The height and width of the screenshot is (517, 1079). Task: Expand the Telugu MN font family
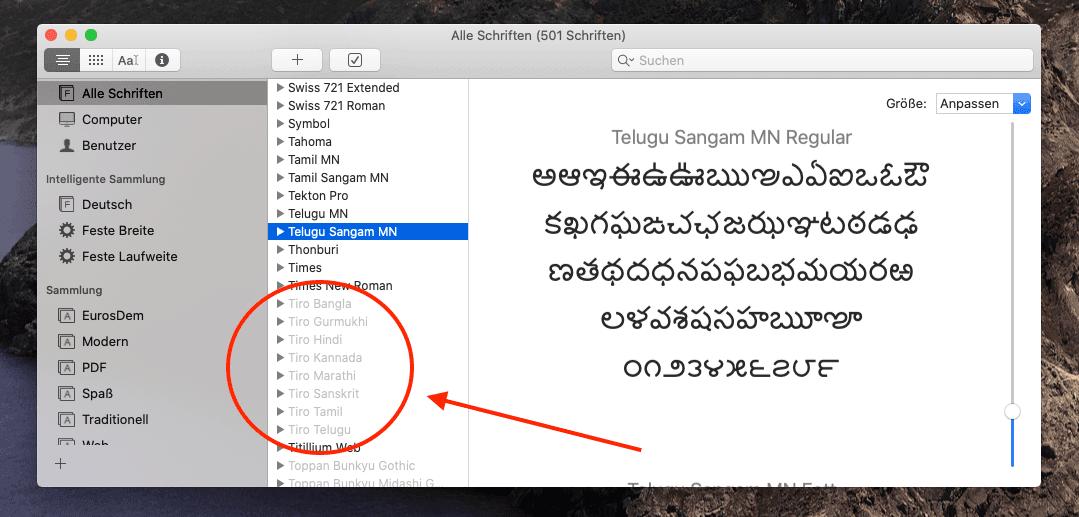click(x=280, y=213)
